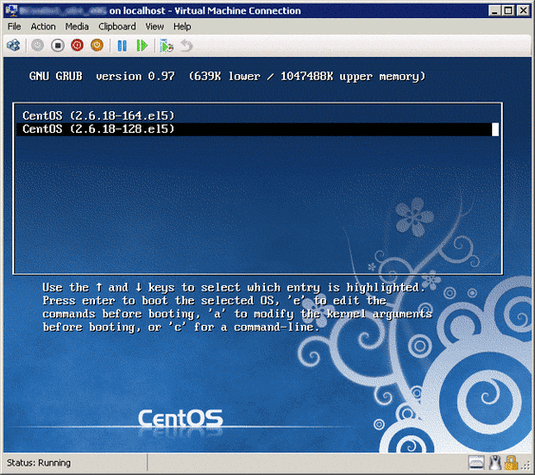535x475 pixels.
Task: Pause the running virtual machine
Action: 122,45
